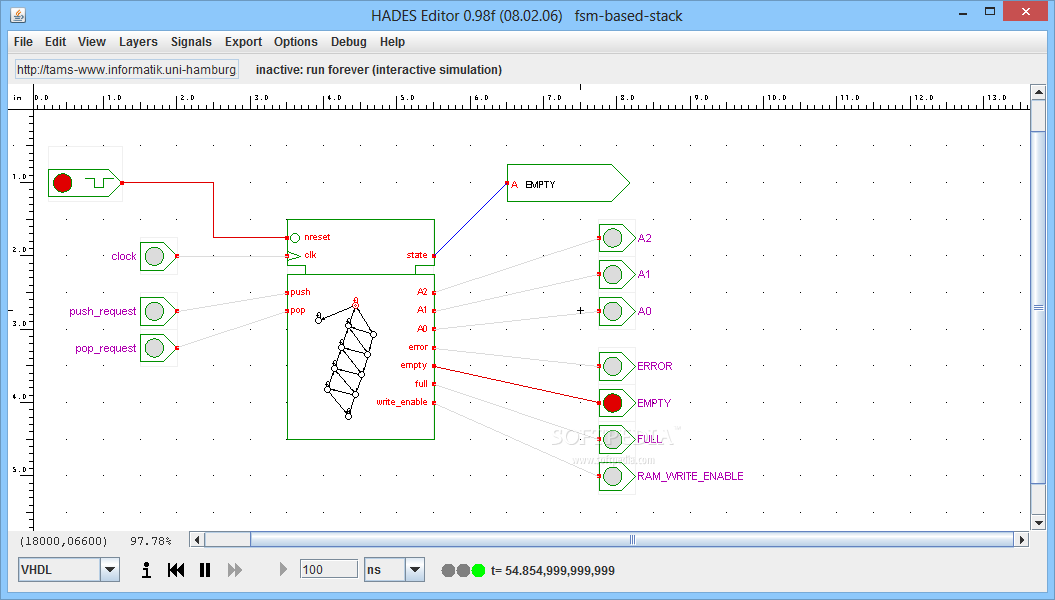Click the URL field showing tams-www.informatik.uni-hamburg
The image size is (1055, 600).
126,69
